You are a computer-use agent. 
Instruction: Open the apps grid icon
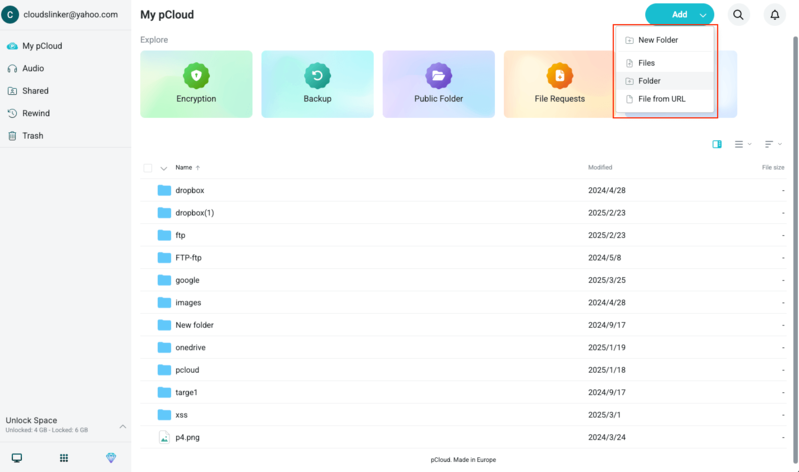pos(64,458)
